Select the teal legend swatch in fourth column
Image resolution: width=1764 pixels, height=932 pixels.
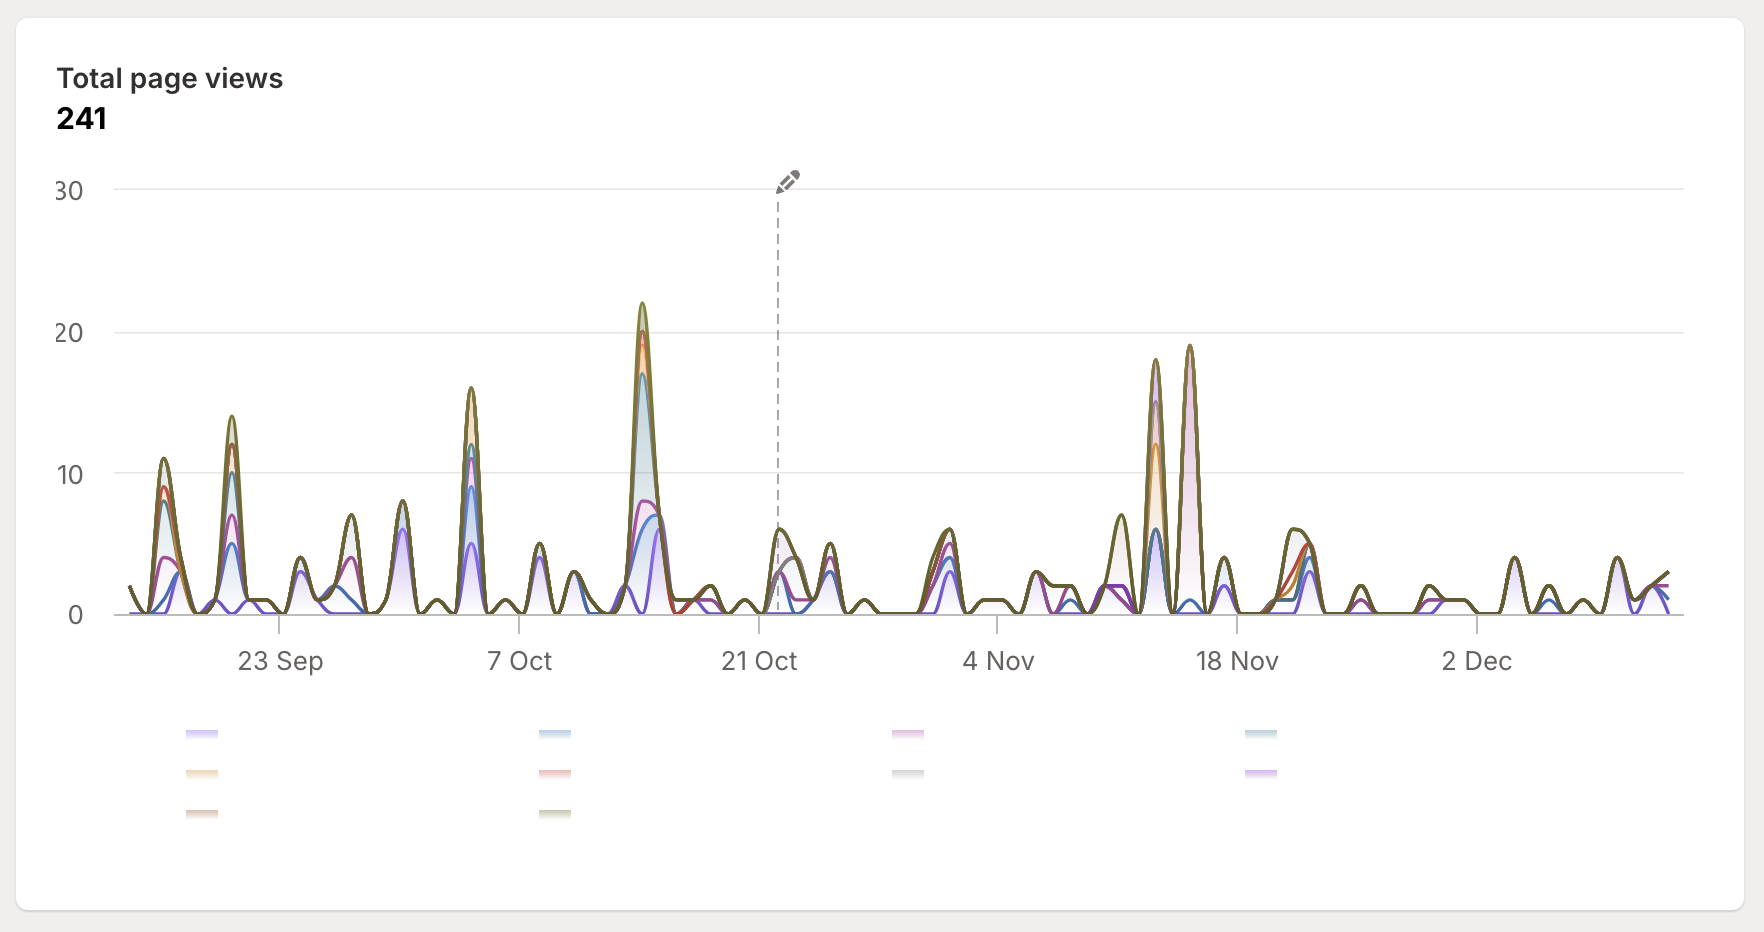click(1259, 733)
